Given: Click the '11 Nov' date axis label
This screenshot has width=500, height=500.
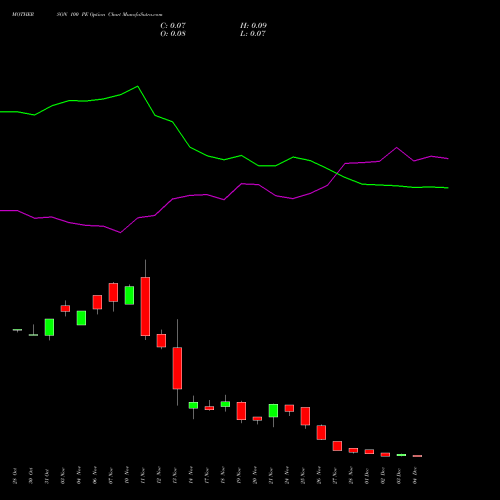Looking at the screenshot, I should coord(143,476).
